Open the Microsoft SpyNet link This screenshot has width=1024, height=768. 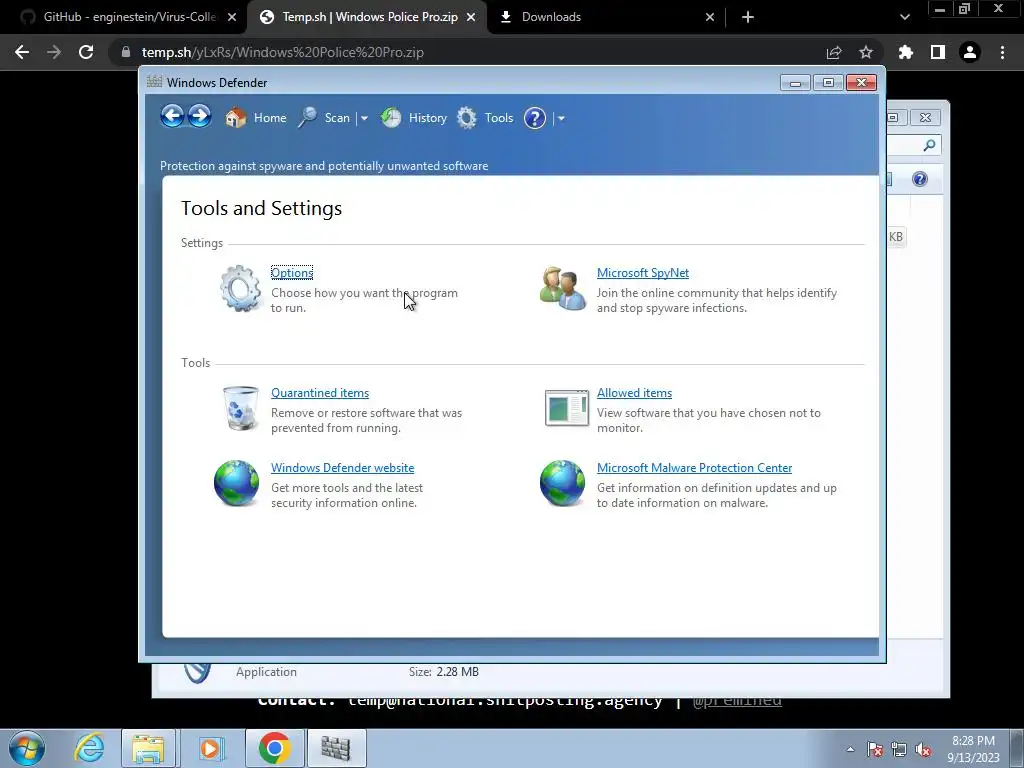pyautogui.click(x=643, y=273)
